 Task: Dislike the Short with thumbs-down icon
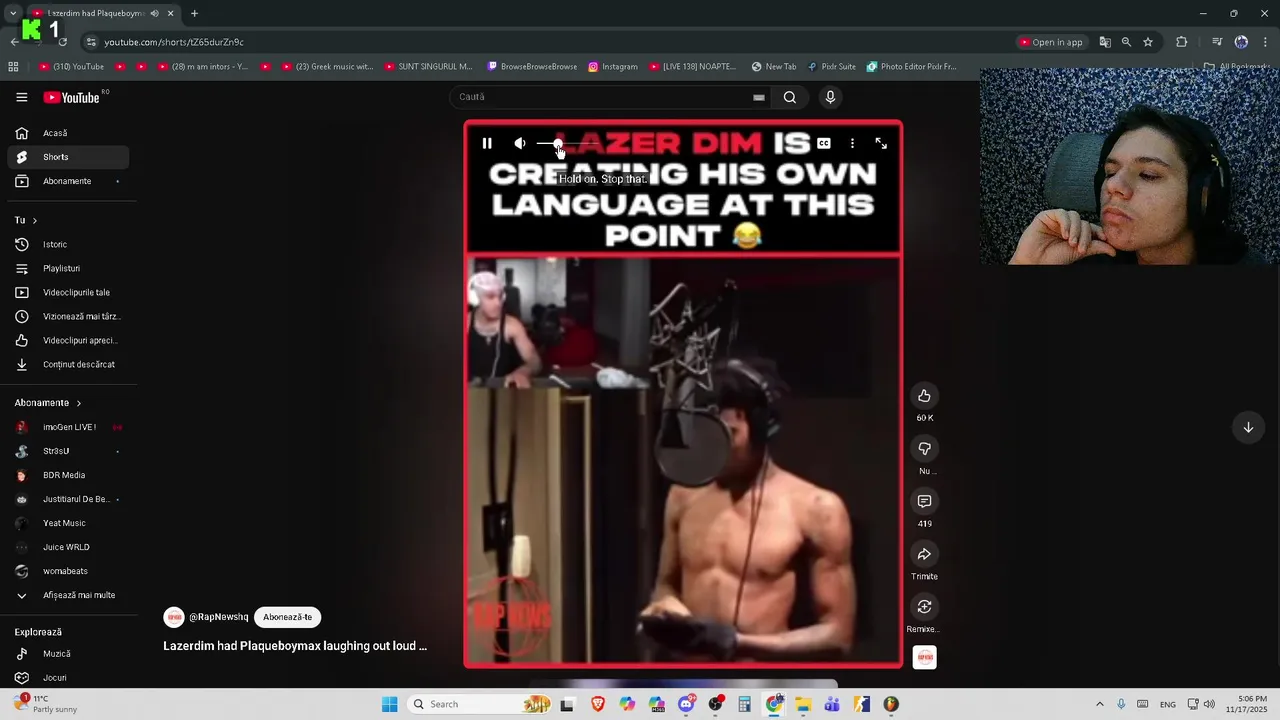[924, 449]
